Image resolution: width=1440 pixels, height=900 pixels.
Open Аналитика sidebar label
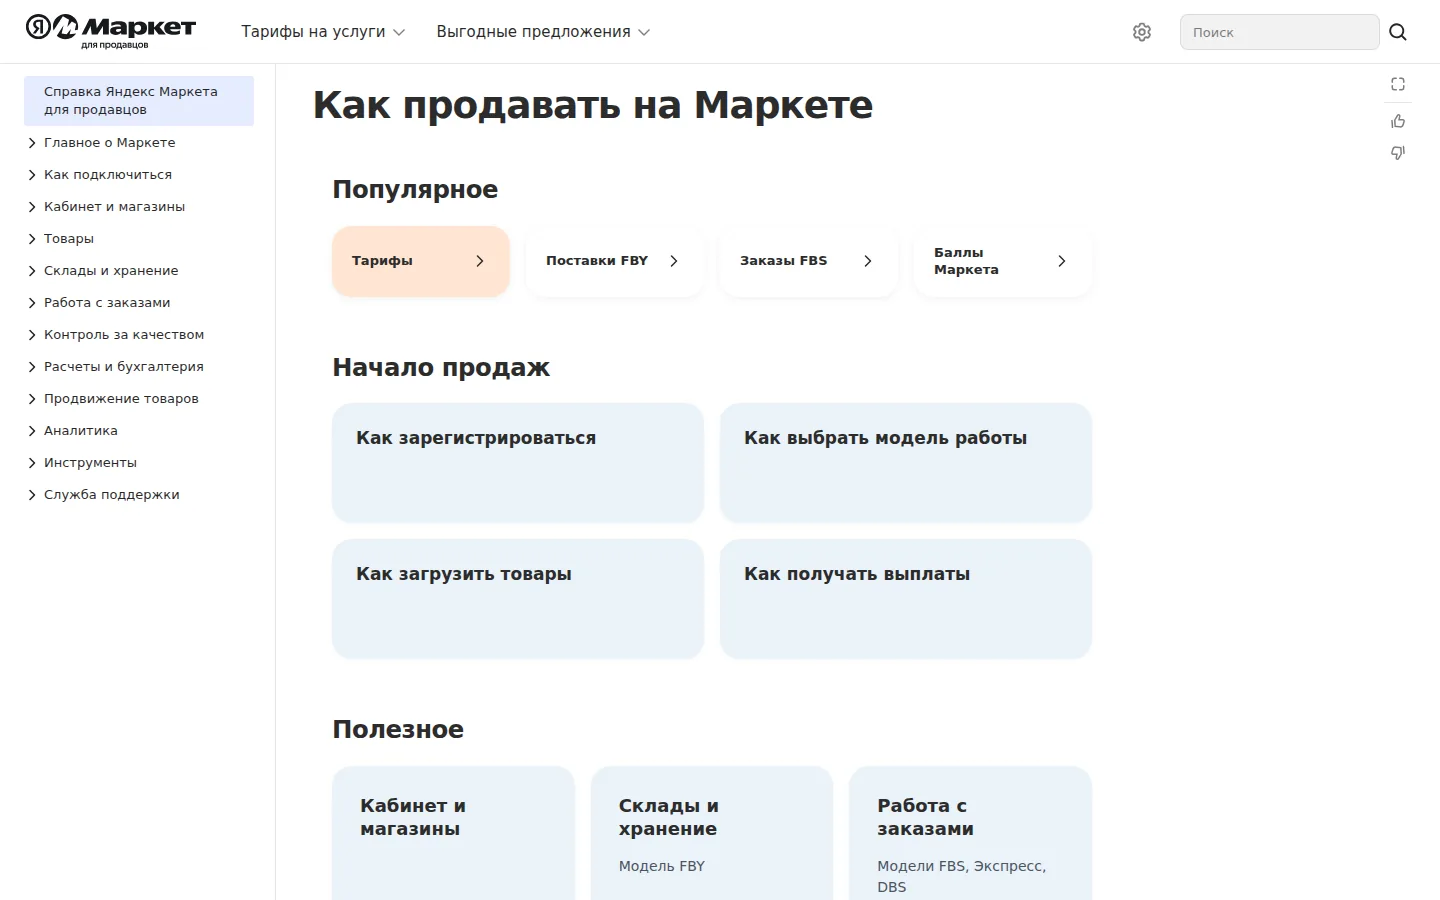tap(81, 431)
